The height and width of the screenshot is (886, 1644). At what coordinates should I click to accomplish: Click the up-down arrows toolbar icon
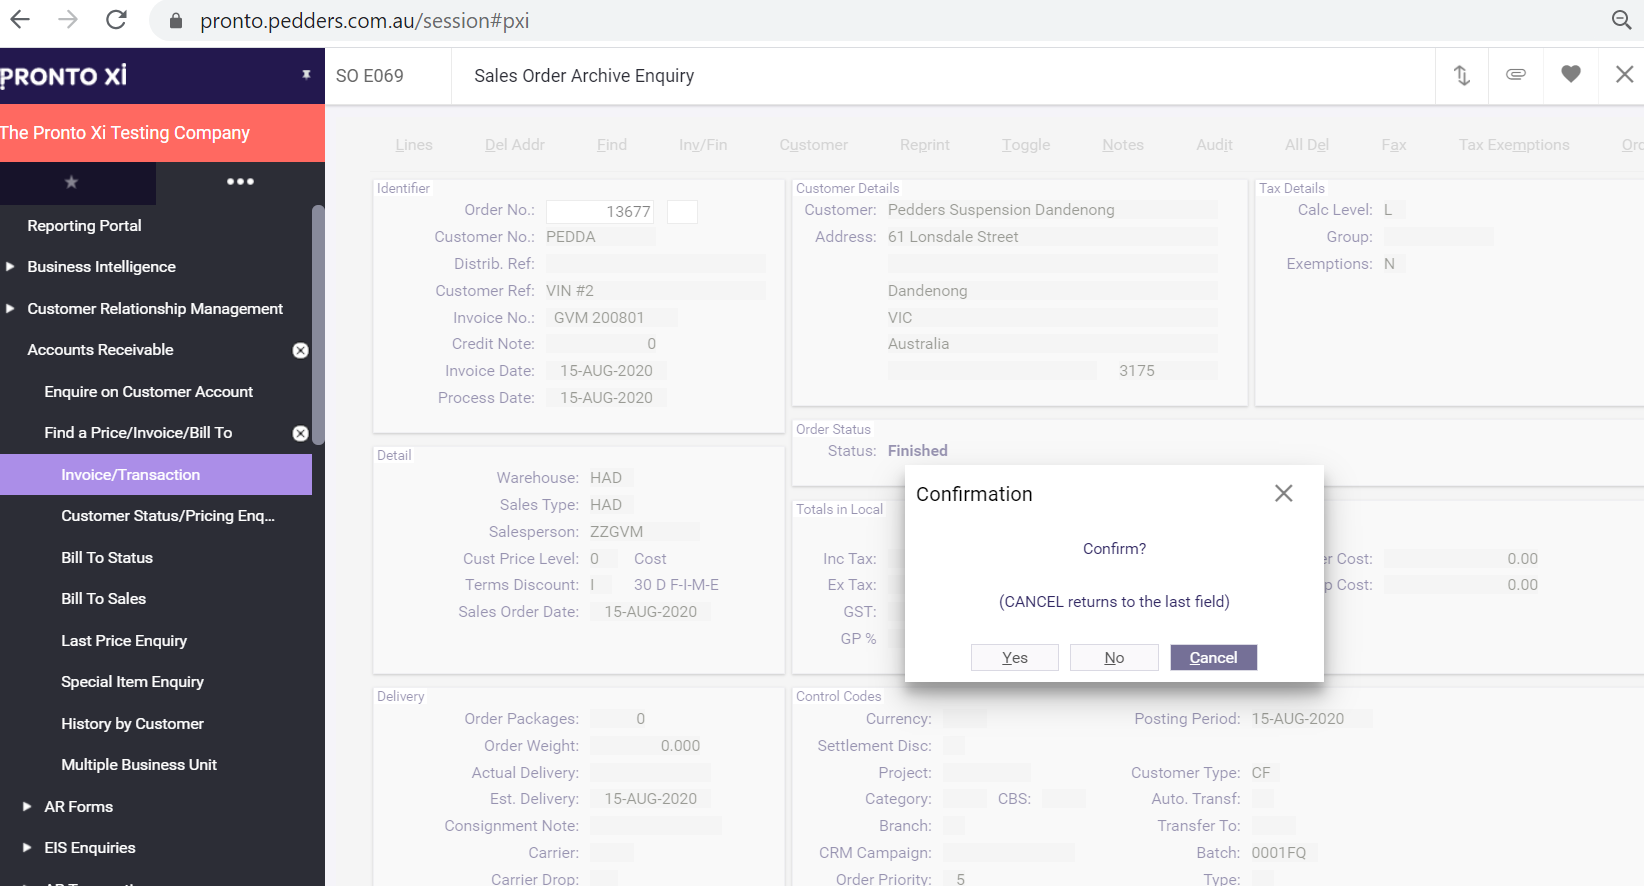point(1462,75)
